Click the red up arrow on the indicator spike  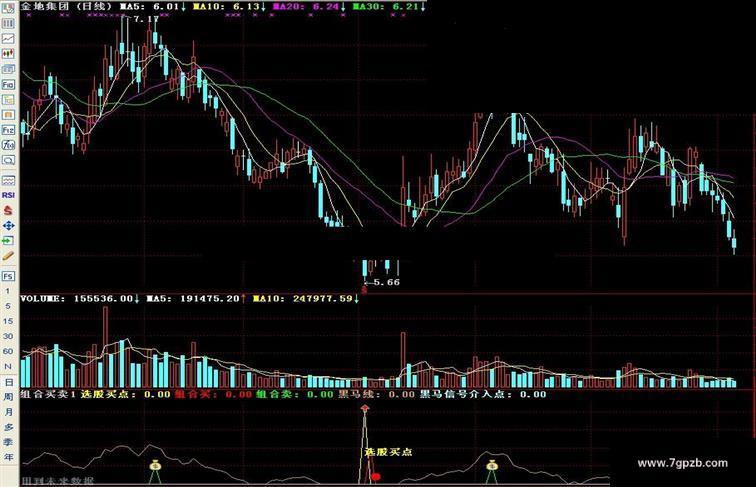coord(365,409)
